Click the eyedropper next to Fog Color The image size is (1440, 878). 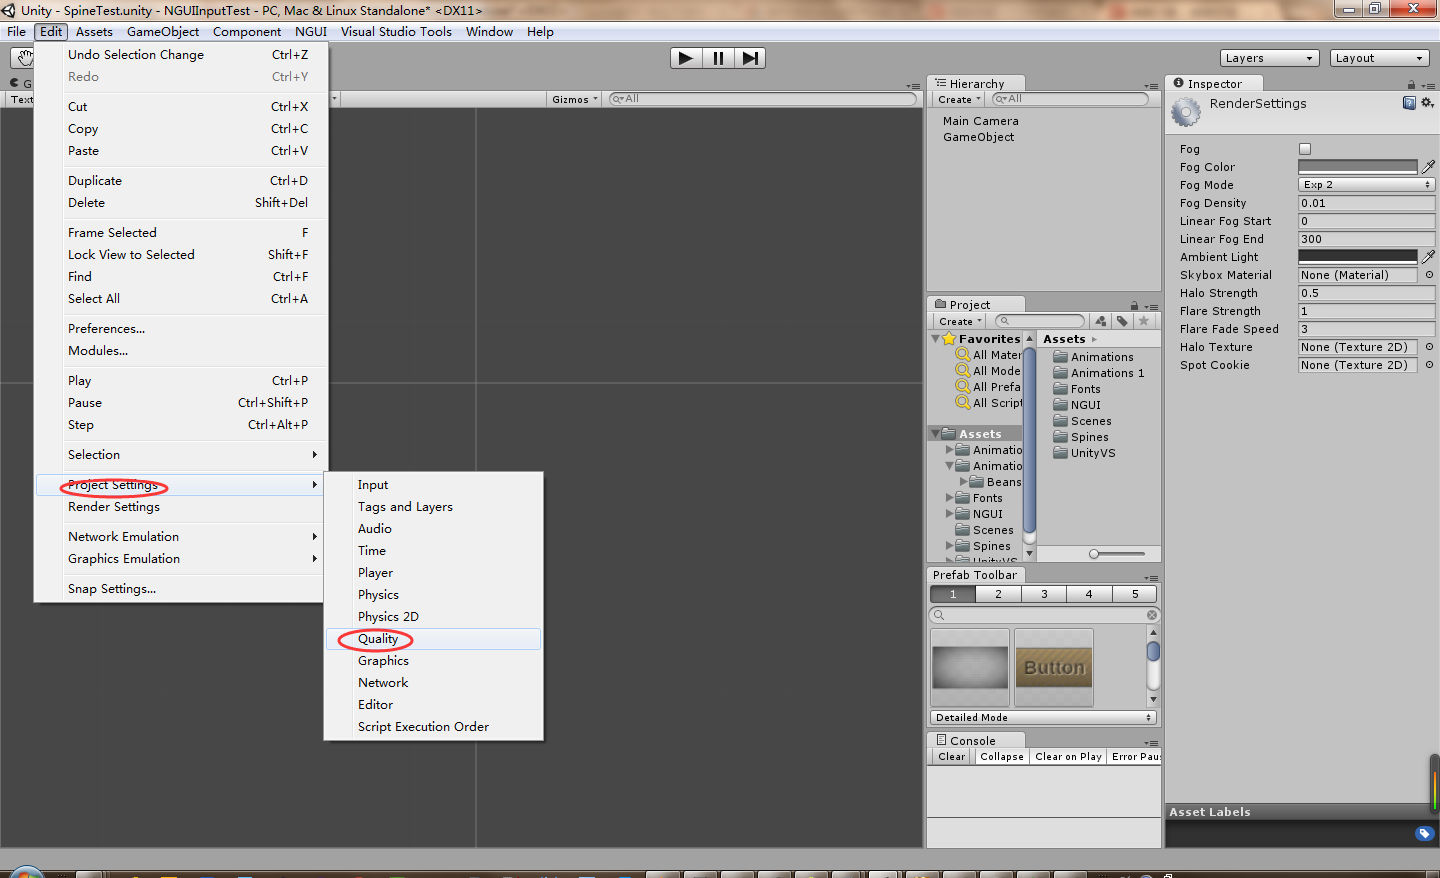tap(1428, 167)
